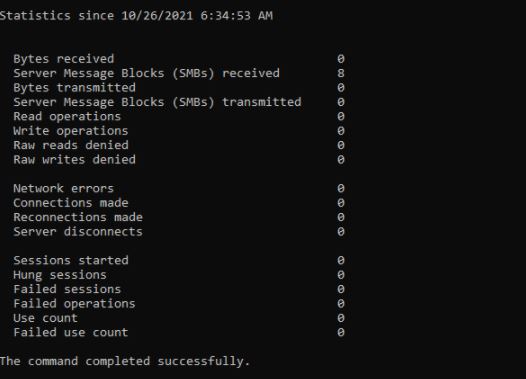Click the Bytes transmitted line
The width and height of the screenshot is (526, 379).
179,88
